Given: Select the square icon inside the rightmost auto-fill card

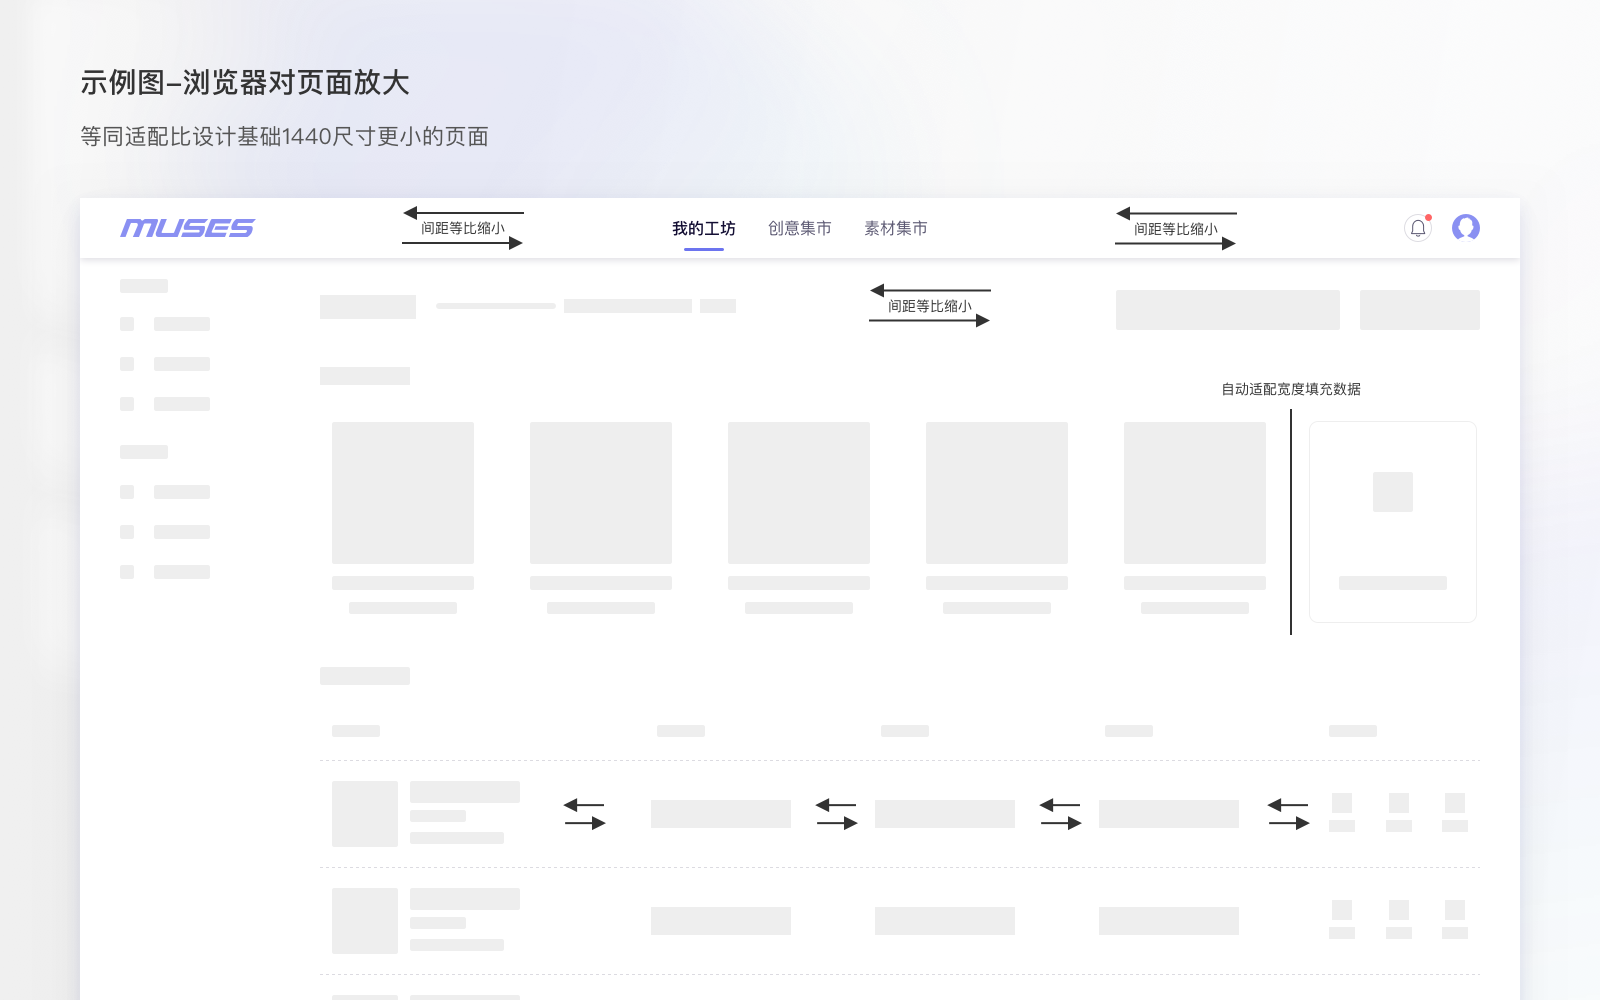Looking at the screenshot, I should click(x=1392, y=490).
